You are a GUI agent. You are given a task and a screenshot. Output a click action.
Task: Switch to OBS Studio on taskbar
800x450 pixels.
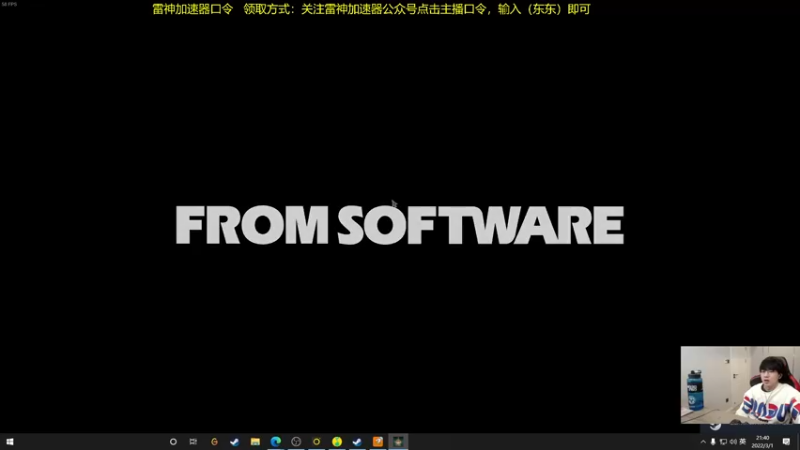point(296,442)
